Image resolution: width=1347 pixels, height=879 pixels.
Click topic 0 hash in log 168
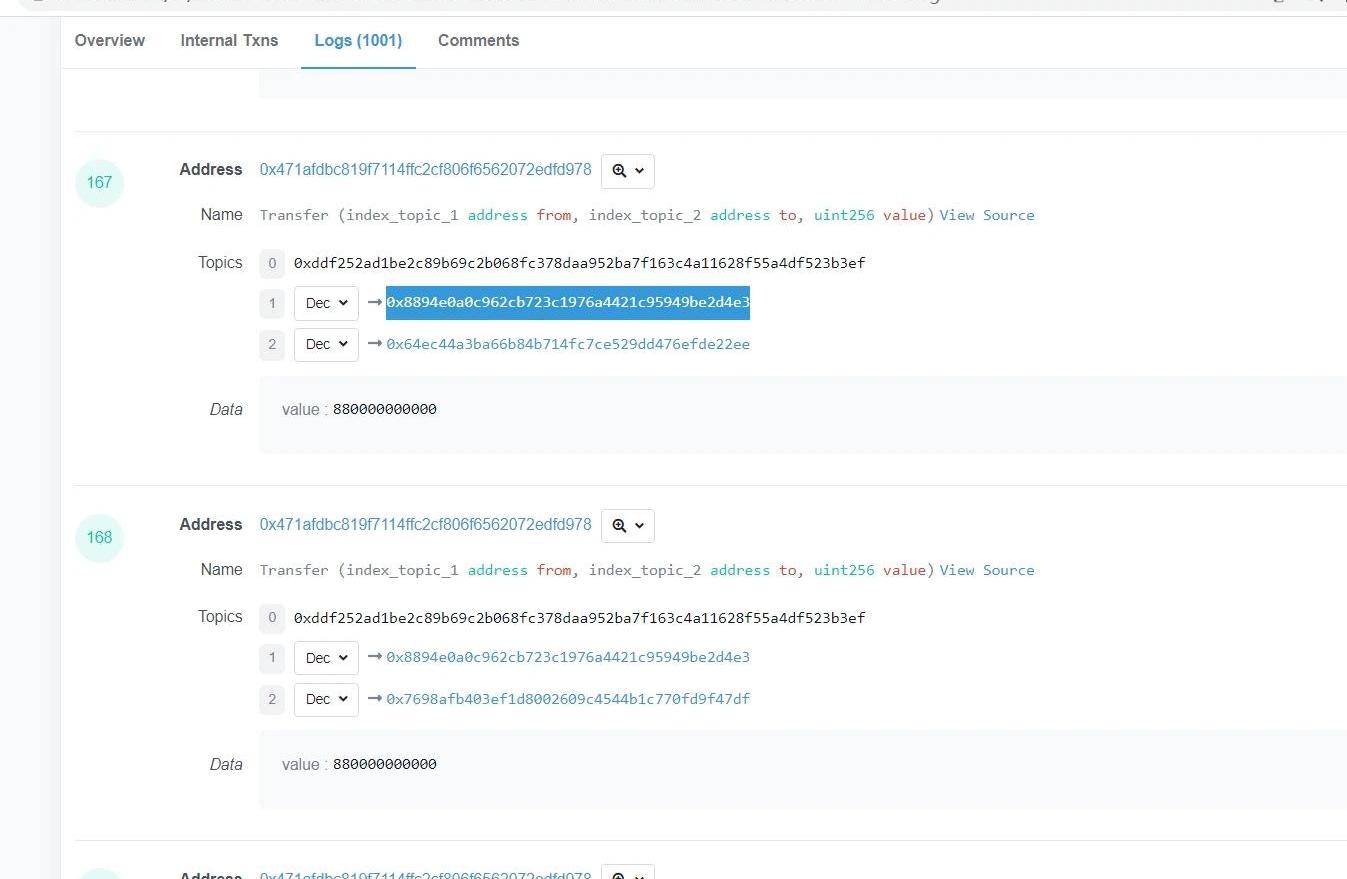[579, 618]
